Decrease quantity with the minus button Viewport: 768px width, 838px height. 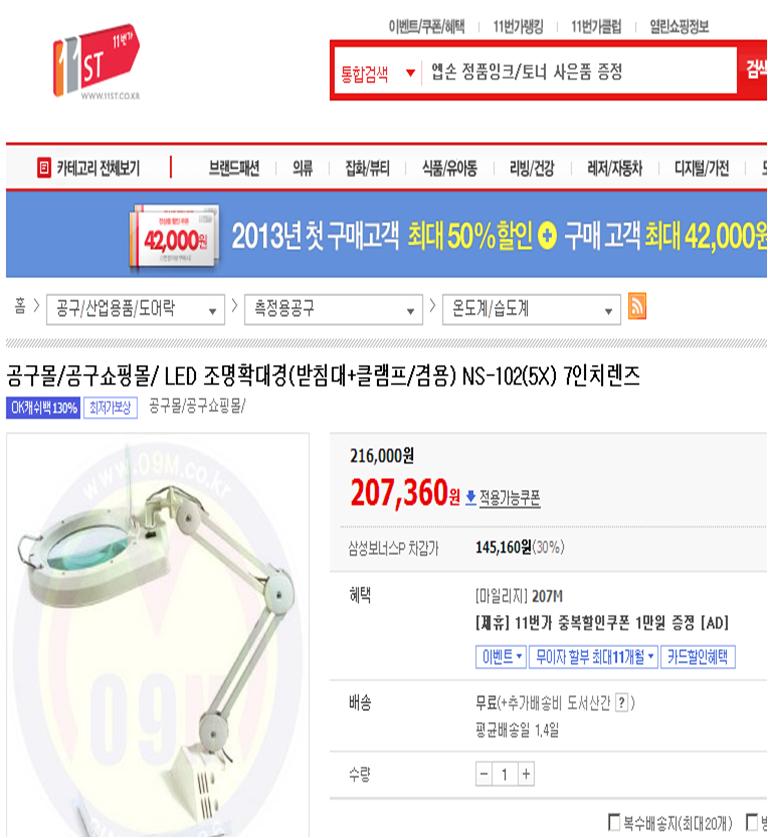(484, 773)
